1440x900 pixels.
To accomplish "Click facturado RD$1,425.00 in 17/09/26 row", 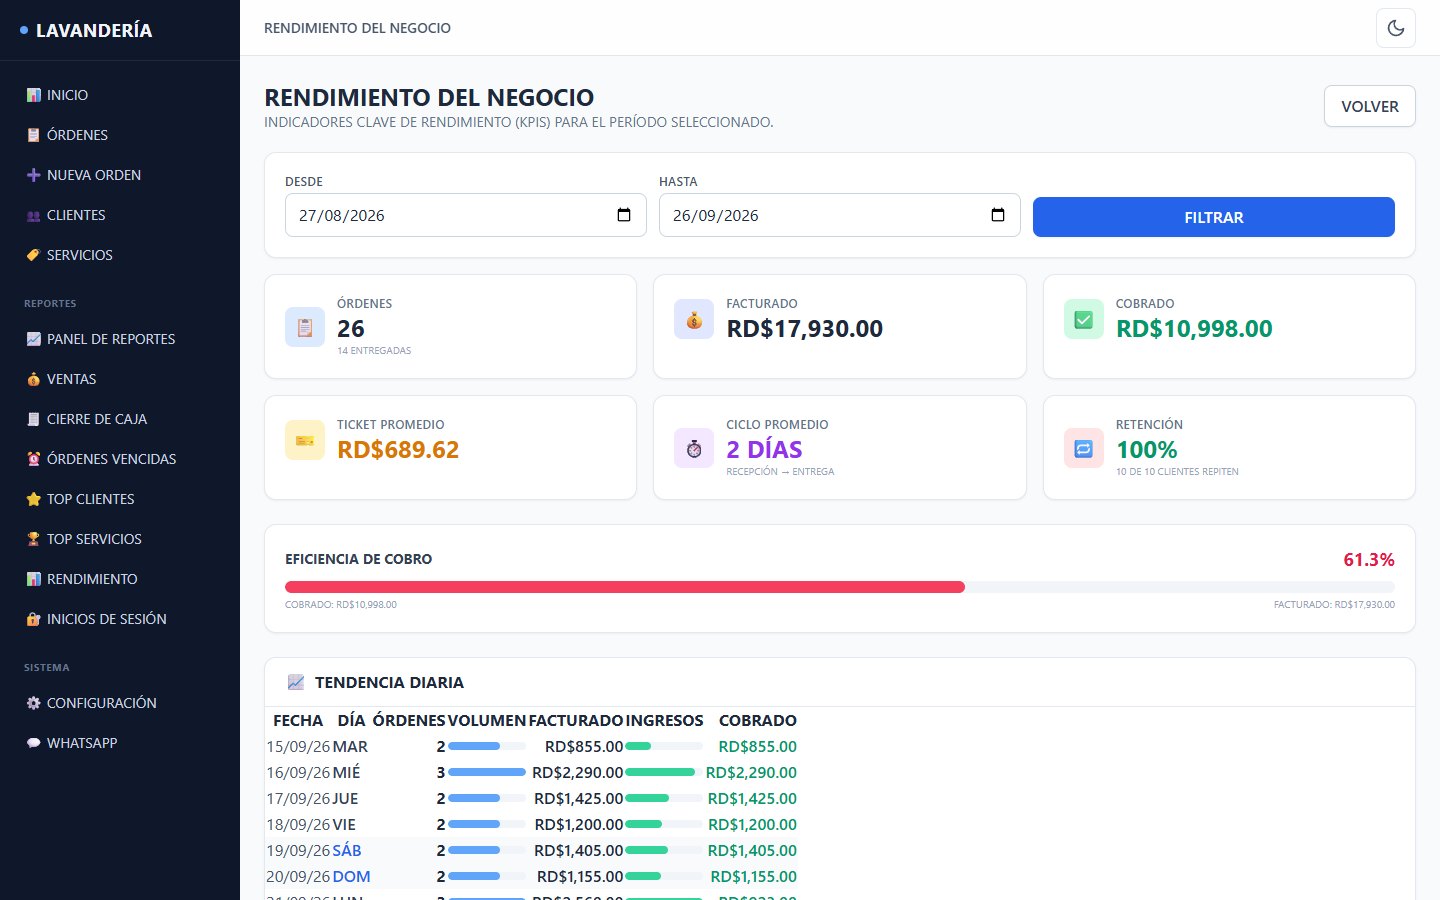I will (578, 798).
